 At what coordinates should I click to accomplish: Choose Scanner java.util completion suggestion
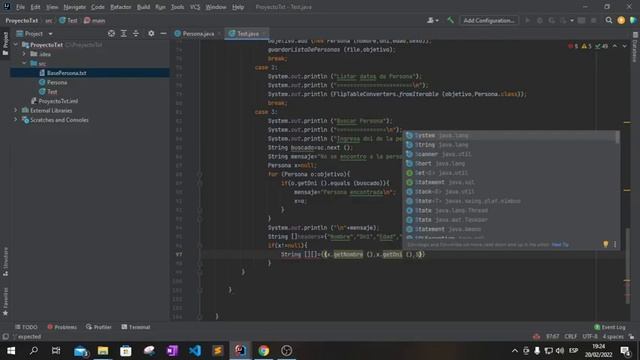click(510, 154)
